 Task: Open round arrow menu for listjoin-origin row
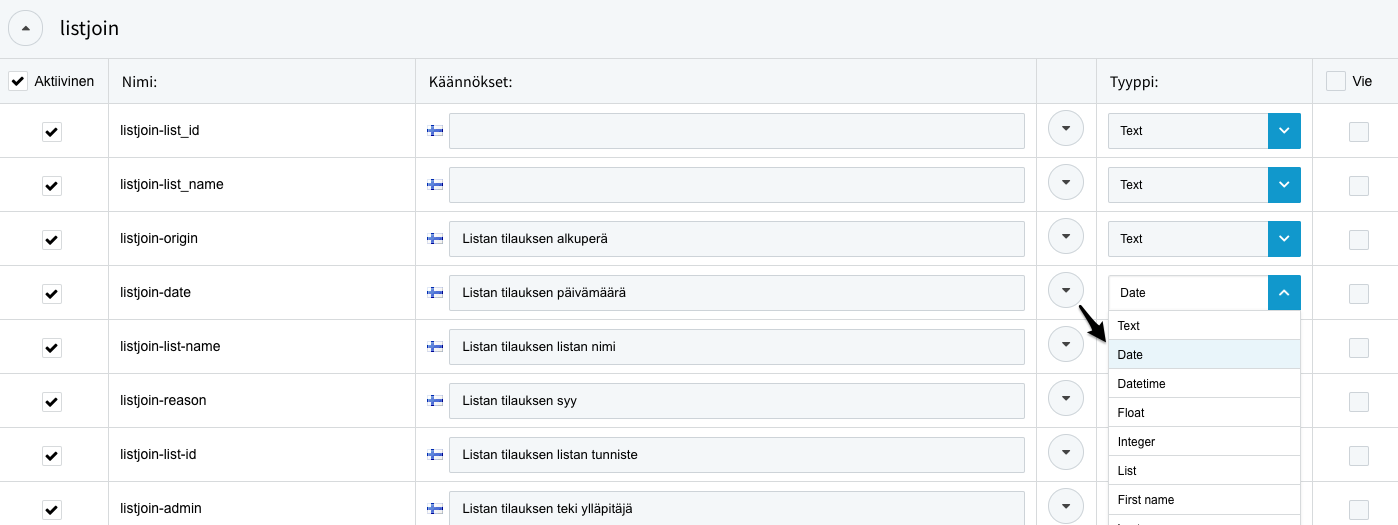point(1066,237)
